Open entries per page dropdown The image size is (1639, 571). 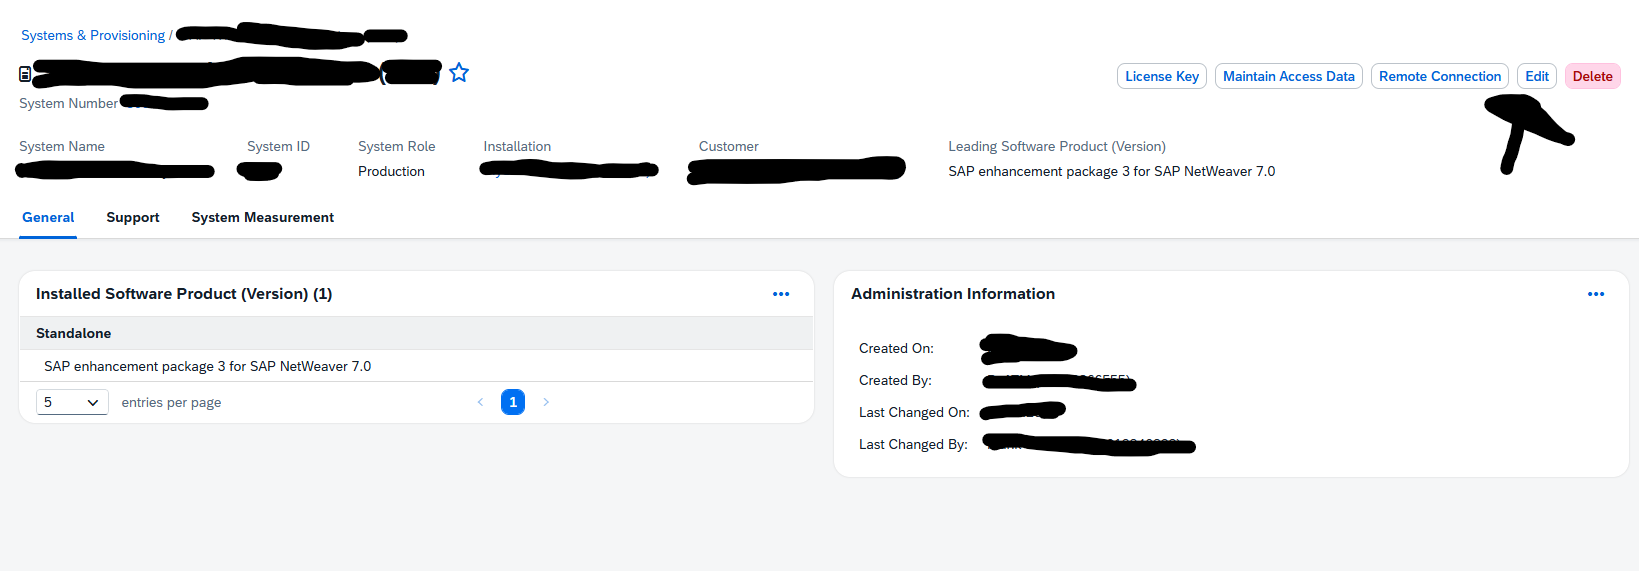72,402
